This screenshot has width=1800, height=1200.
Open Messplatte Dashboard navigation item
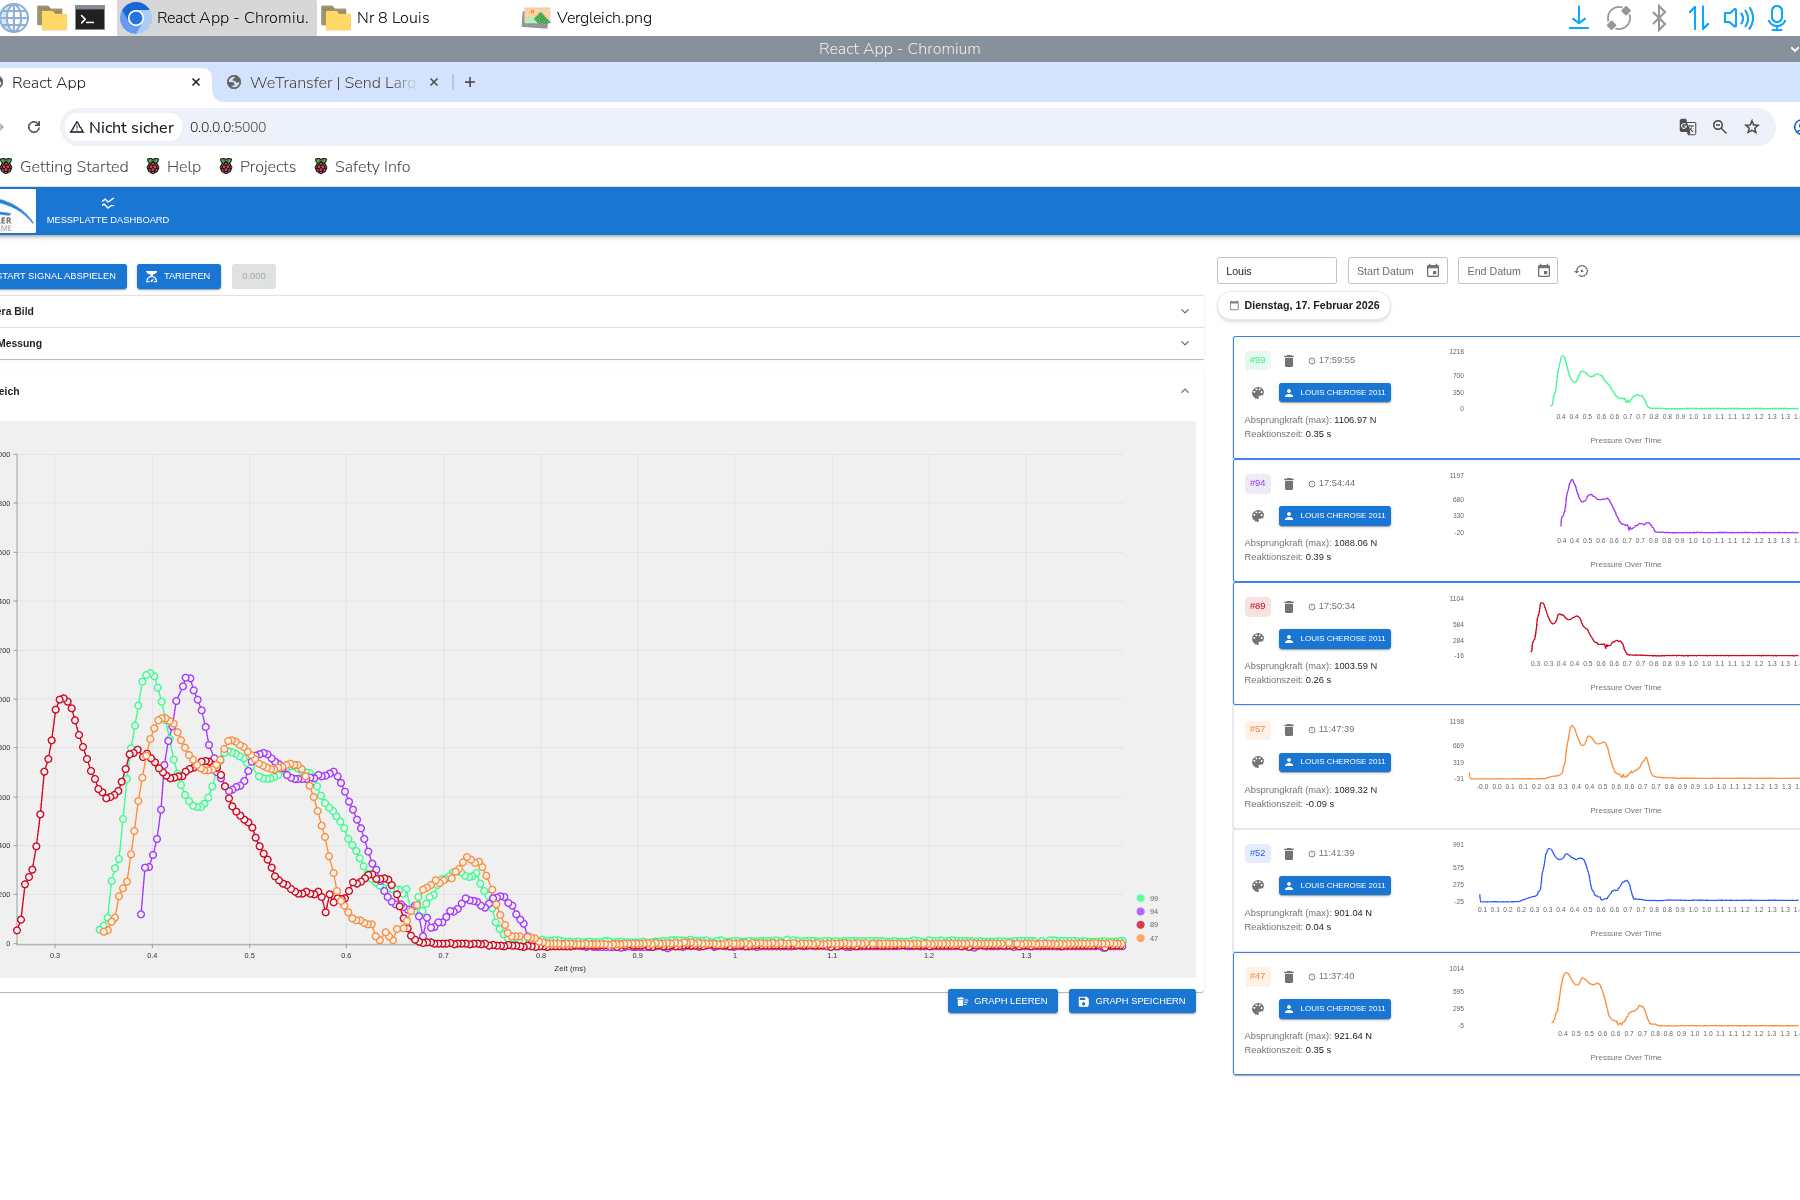coord(108,211)
